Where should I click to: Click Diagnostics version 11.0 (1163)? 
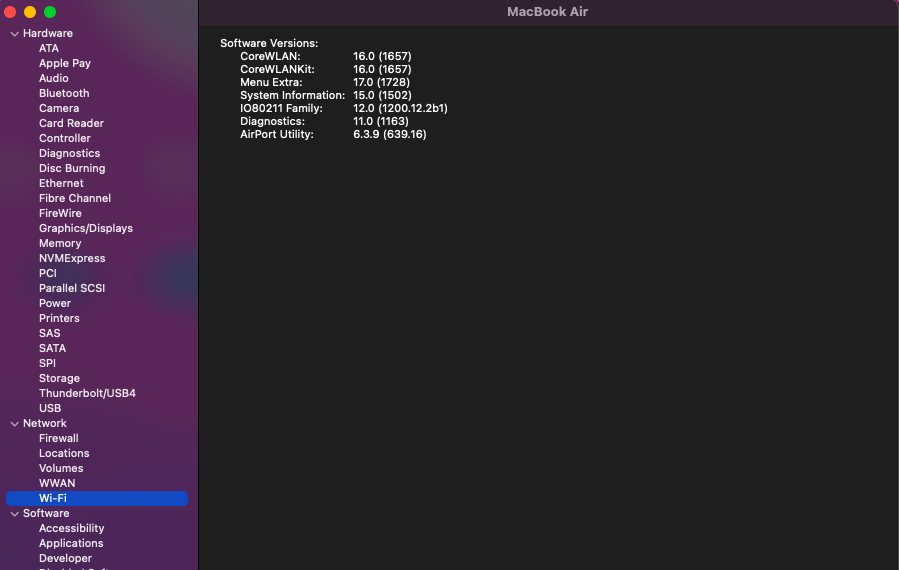tap(381, 121)
